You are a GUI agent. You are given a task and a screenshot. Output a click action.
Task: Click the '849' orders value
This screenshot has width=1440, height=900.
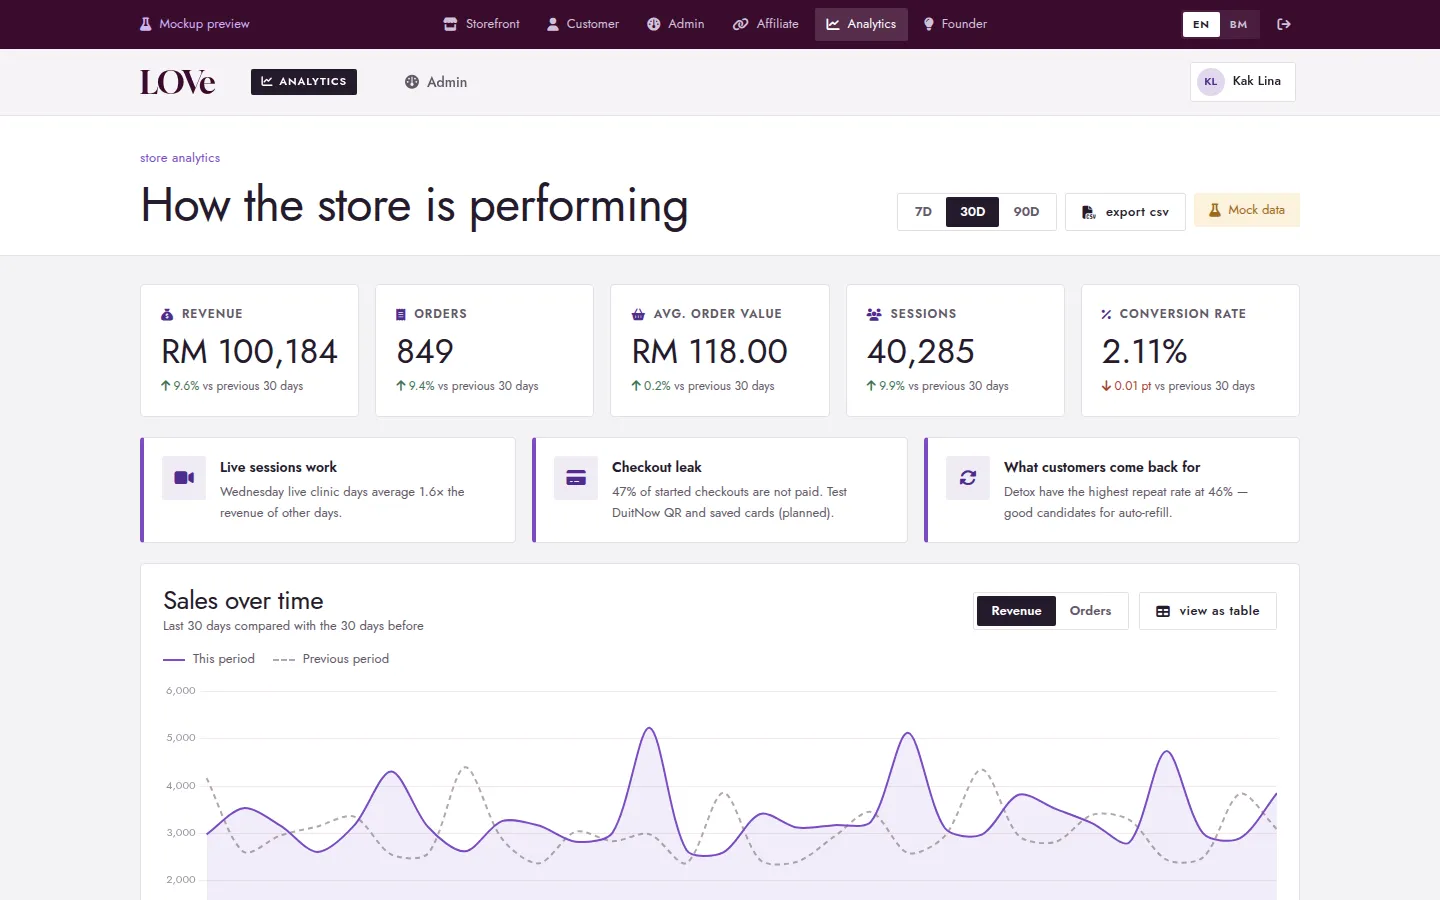425,352
